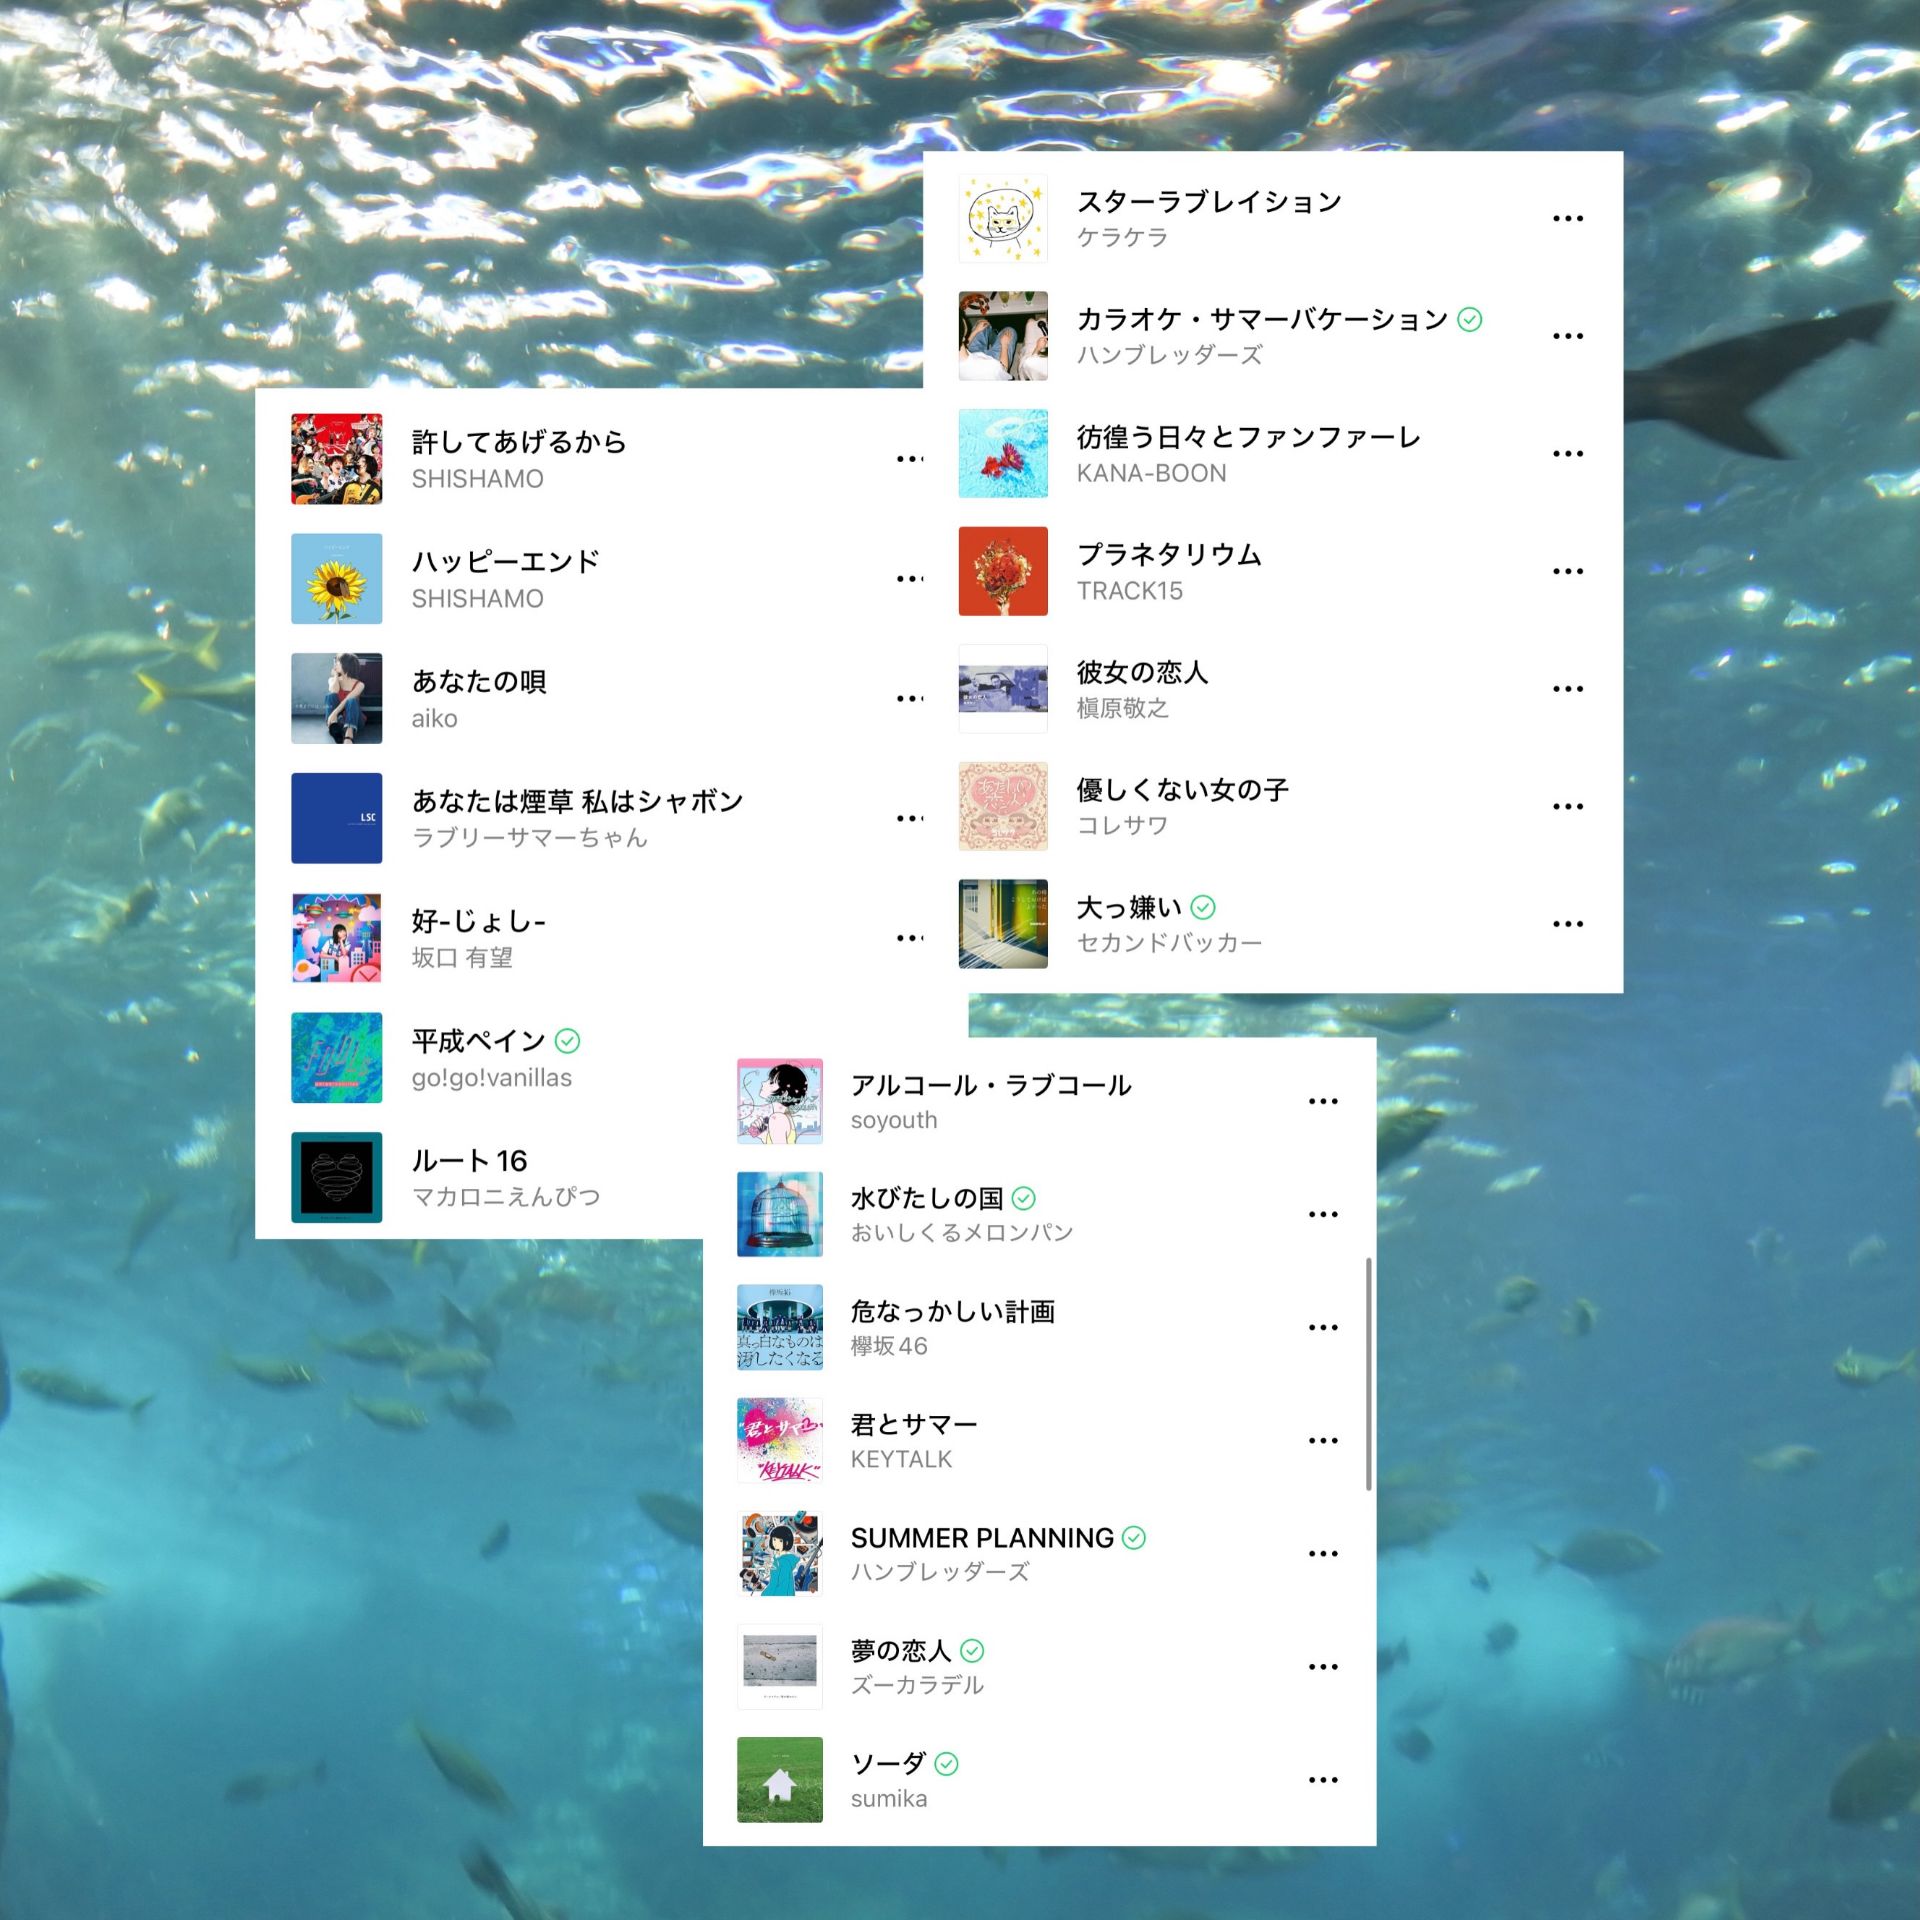Select the 君とサマー KEYTALK album cover
1920x1920 pixels.
779,1440
